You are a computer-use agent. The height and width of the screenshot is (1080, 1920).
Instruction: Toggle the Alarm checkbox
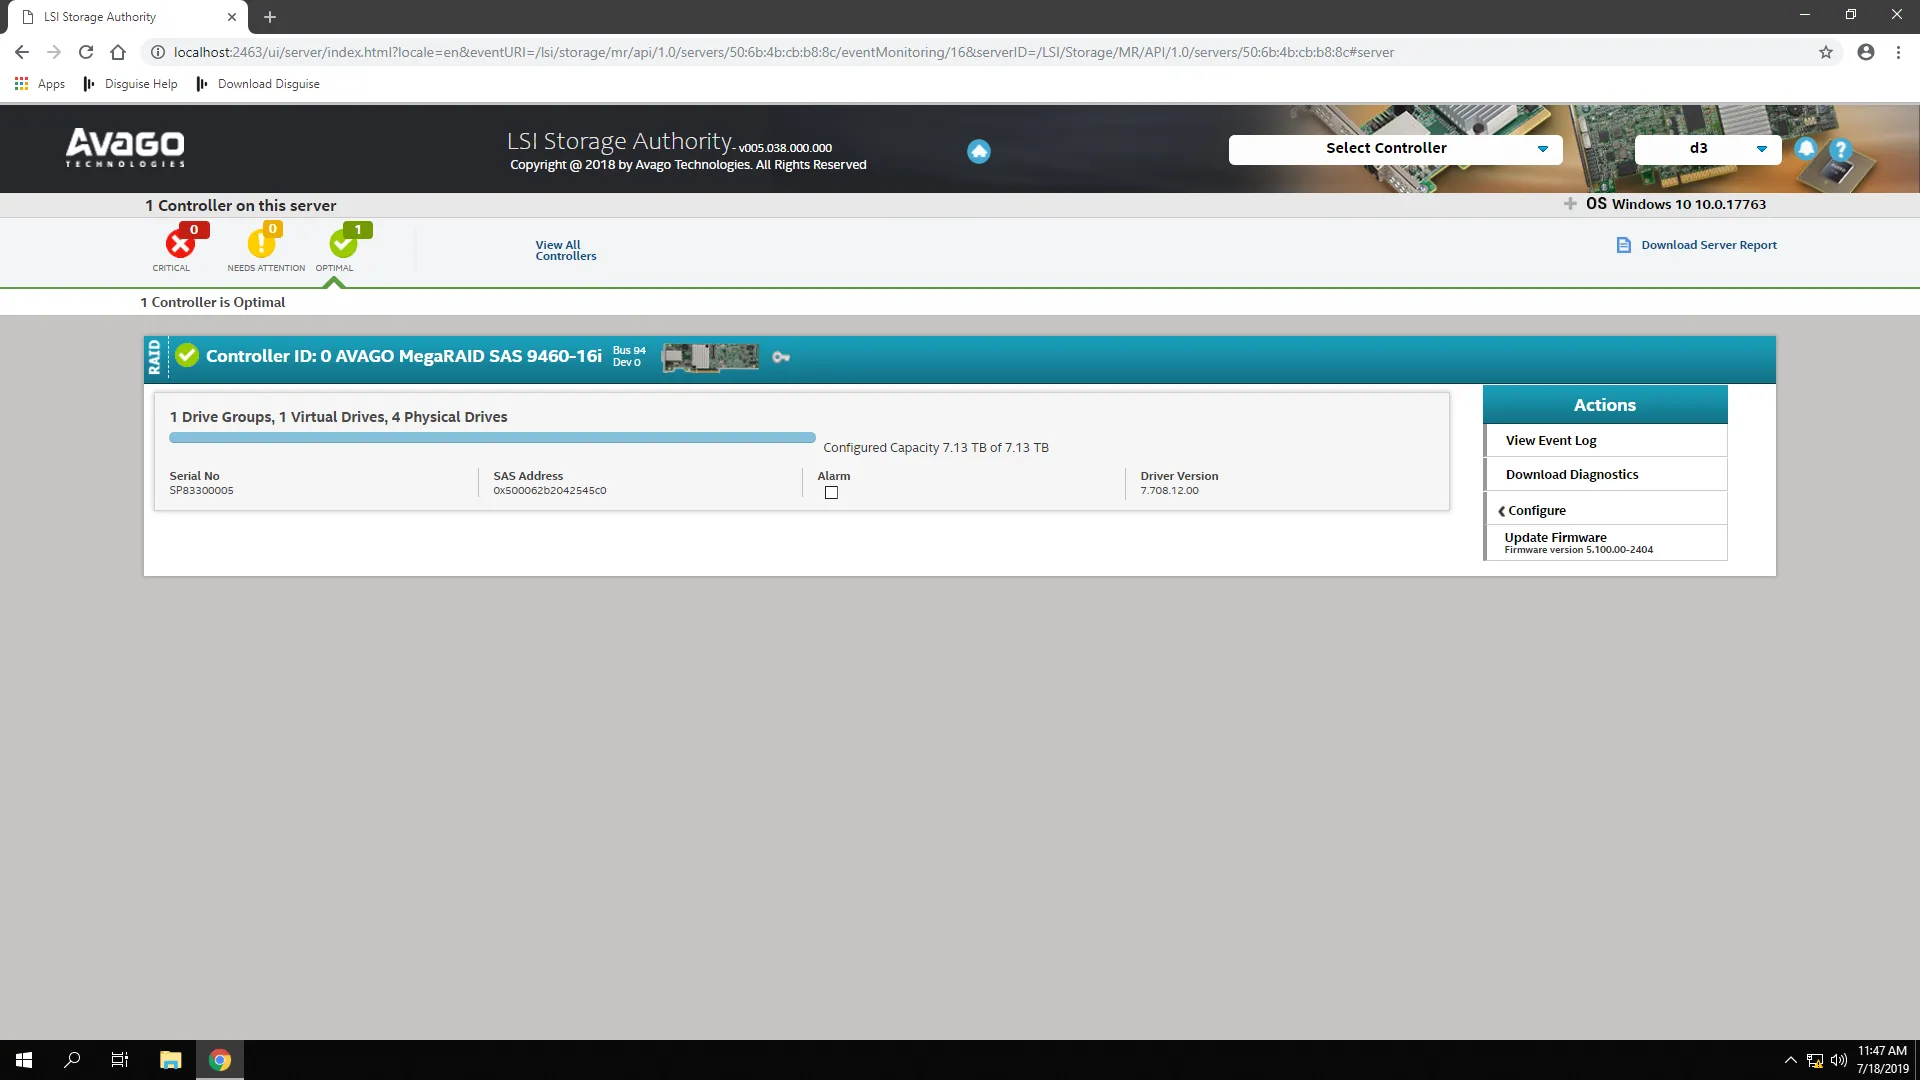pyautogui.click(x=831, y=493)
